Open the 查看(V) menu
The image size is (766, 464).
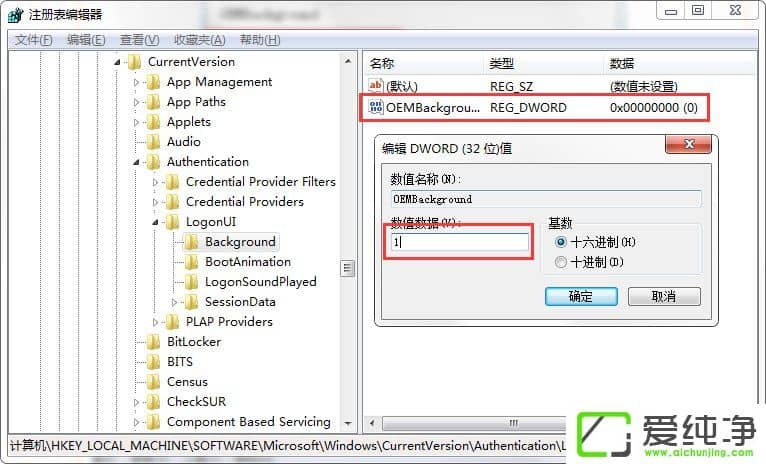[140, 40]
